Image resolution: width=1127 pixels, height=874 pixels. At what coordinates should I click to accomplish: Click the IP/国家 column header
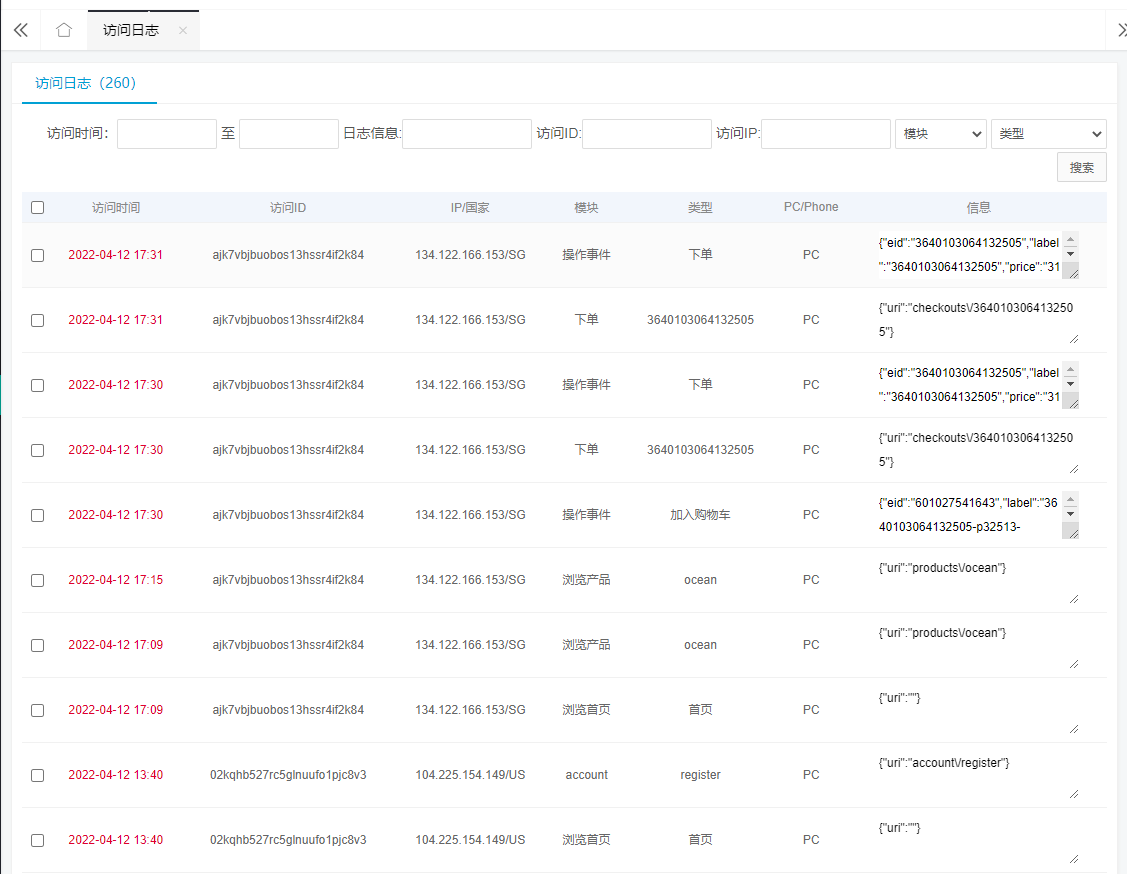click(470, 208)
